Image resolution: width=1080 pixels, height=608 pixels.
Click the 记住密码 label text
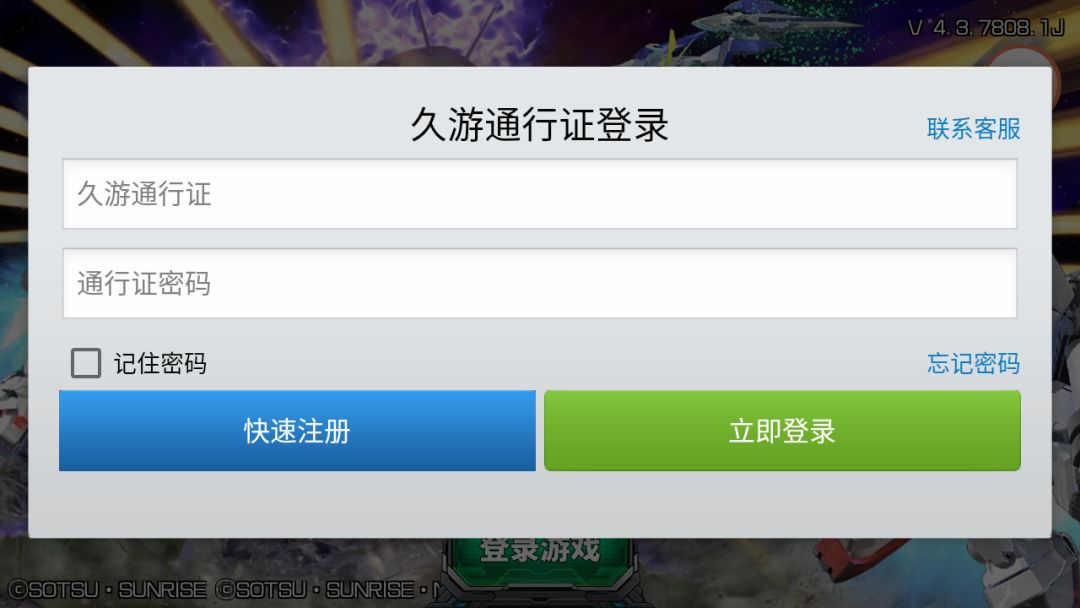[160, 364]
